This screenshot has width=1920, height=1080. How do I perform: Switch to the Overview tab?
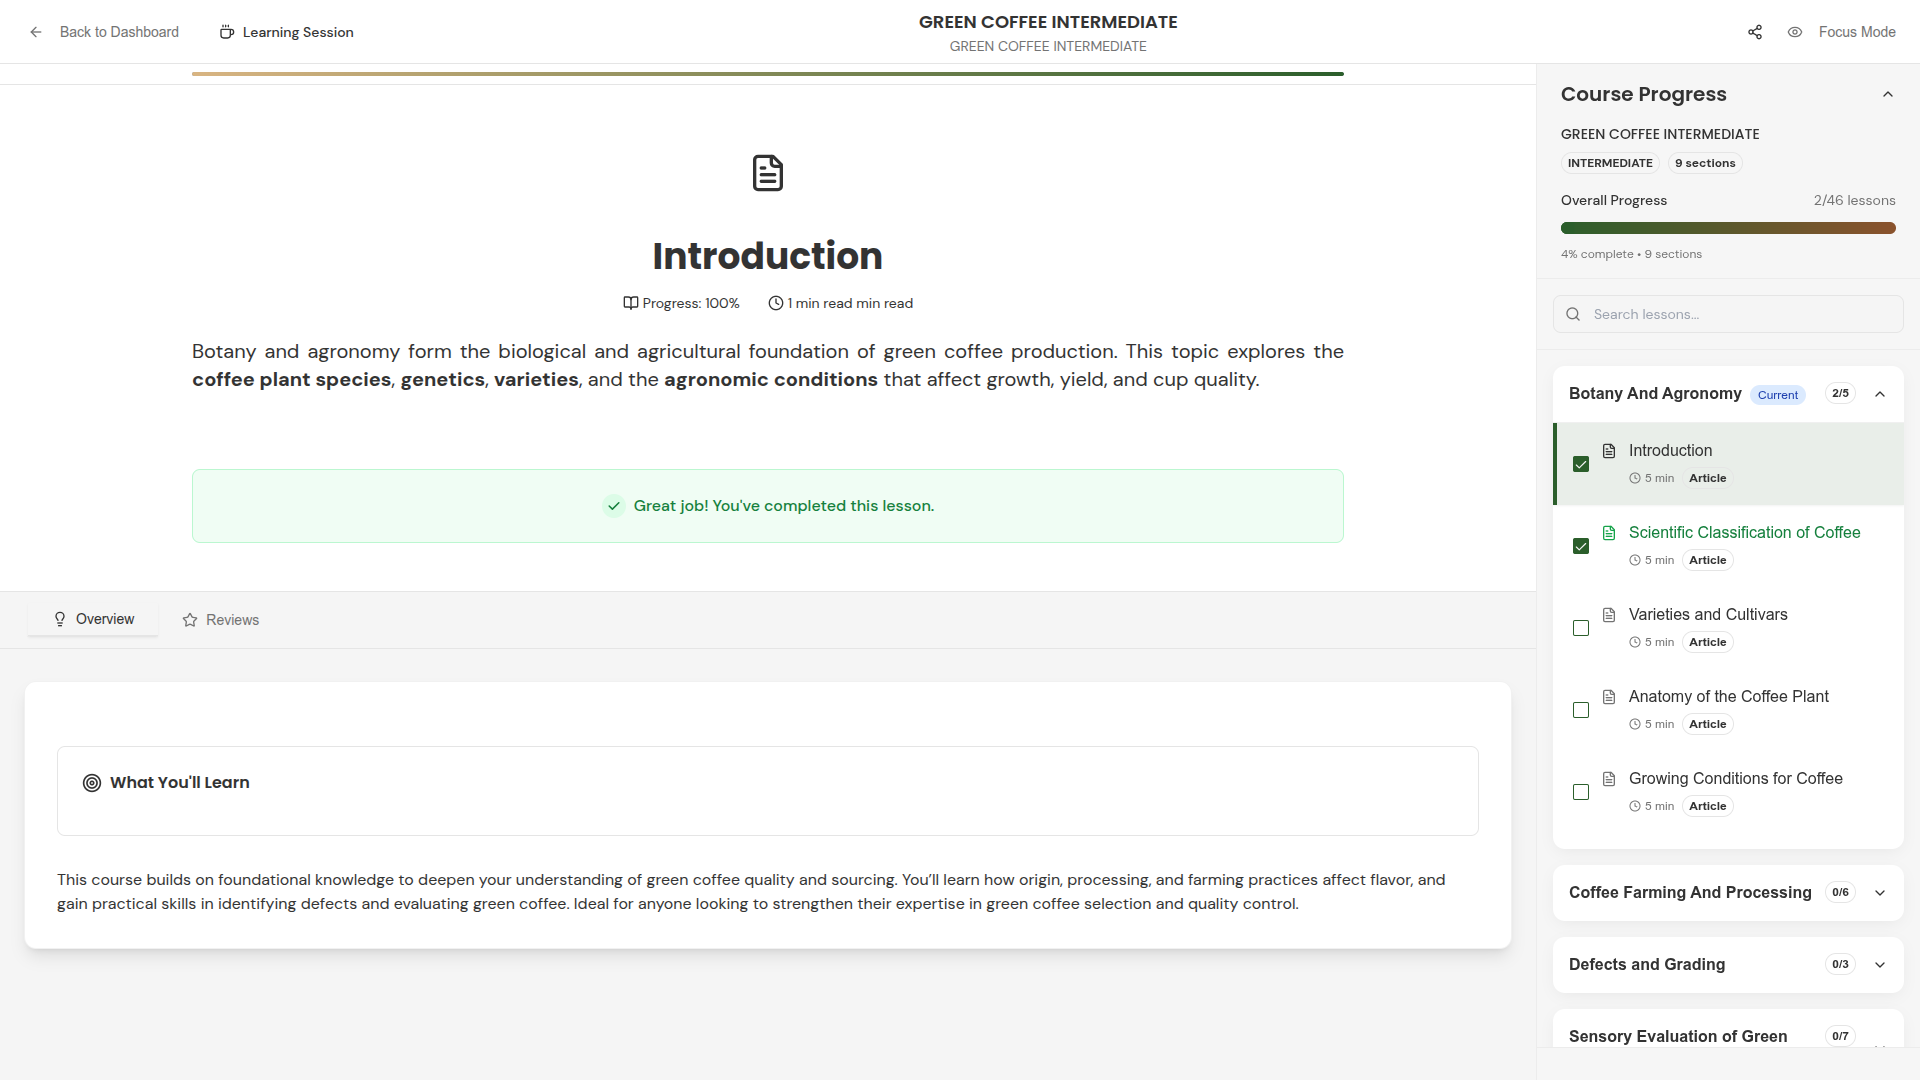(93, 619)
